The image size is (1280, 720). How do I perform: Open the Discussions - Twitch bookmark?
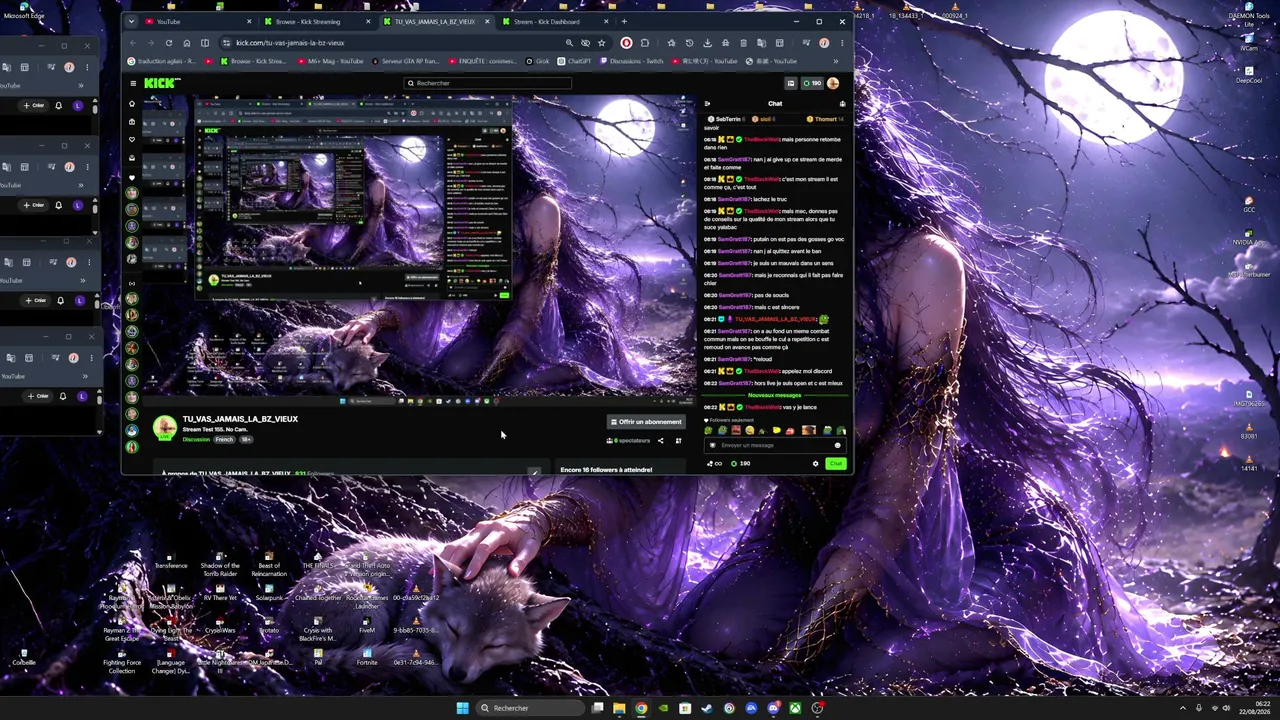coord(631,61)
